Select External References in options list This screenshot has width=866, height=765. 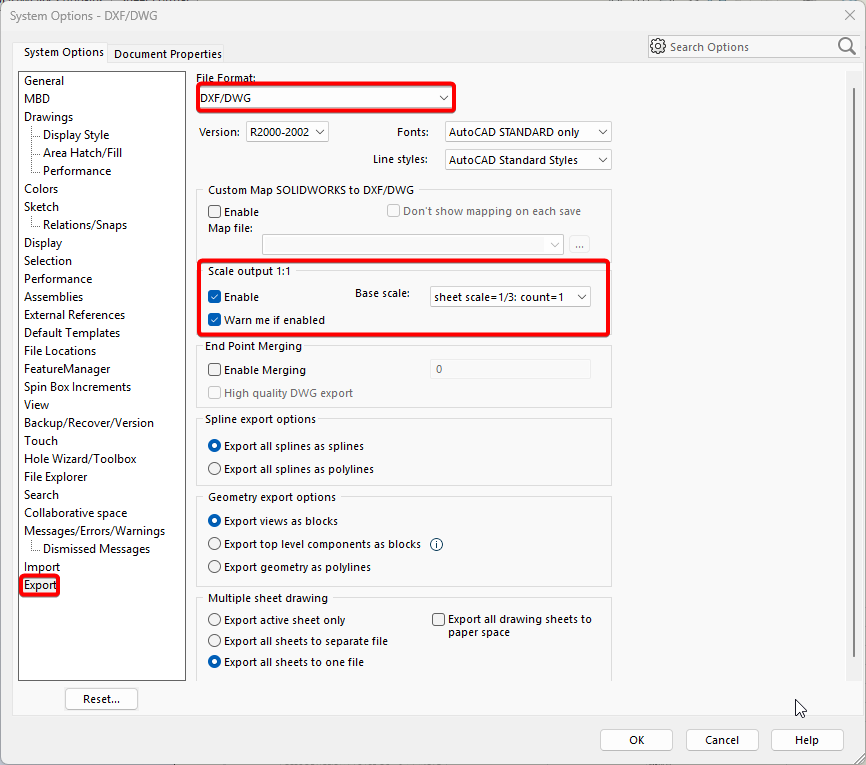point(75,315)
